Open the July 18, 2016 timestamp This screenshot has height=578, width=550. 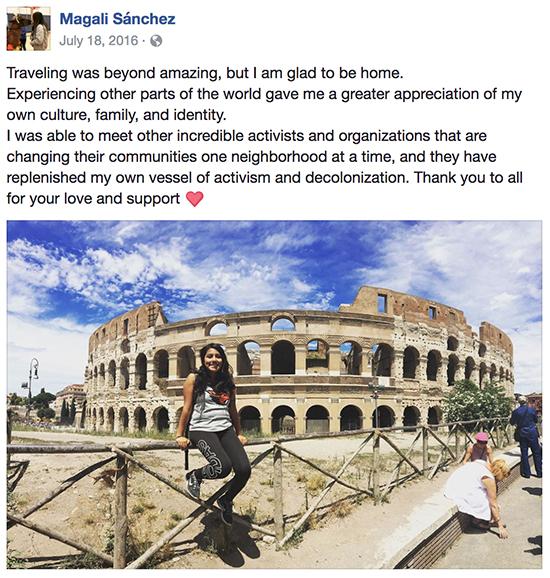pos(99,41)
